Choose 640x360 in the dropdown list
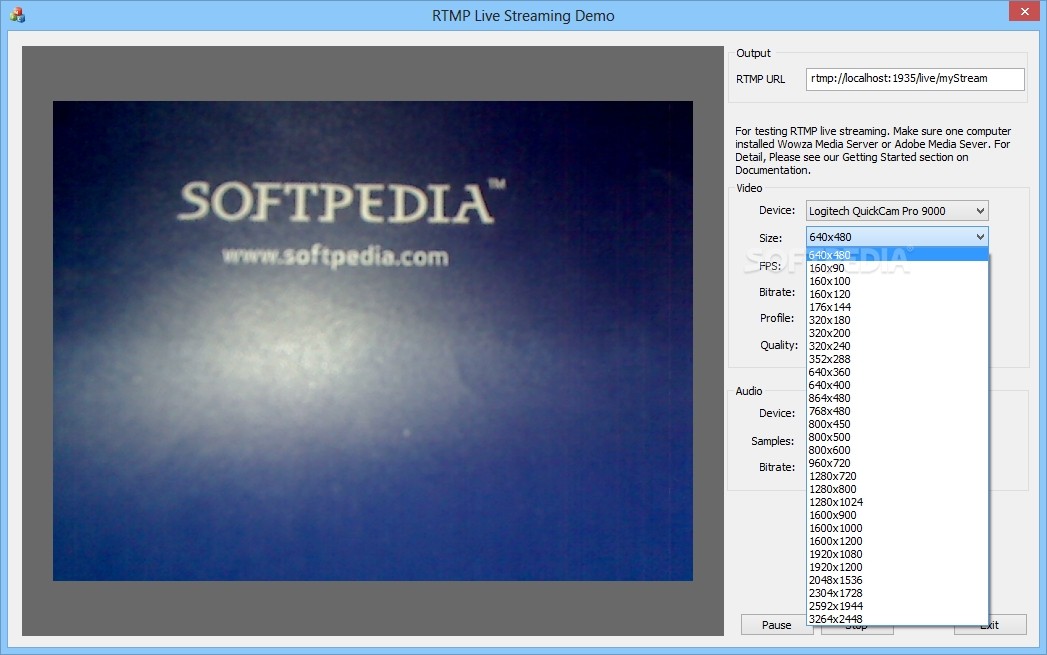1047x655 pixels. [x=897, y=372]
